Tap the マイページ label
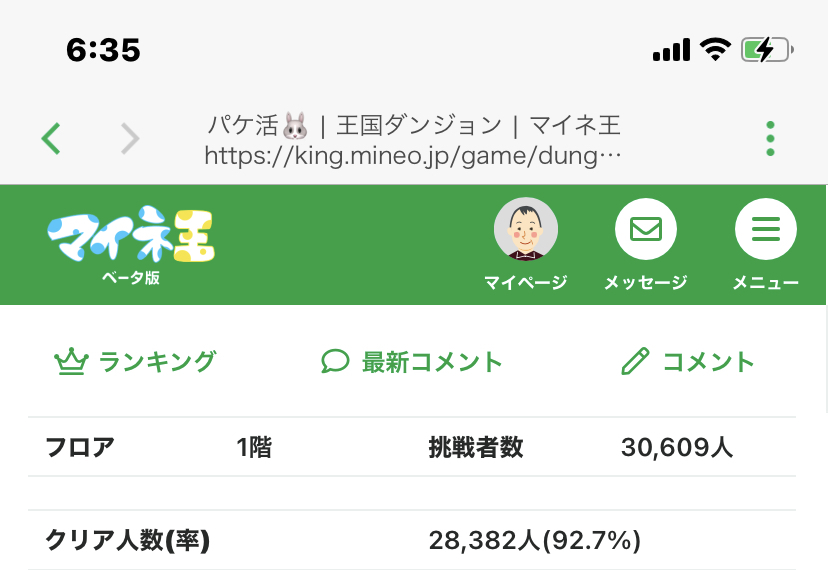Image resolution: width=828 pixels, height=570 pixels. (x=526, y=283)
